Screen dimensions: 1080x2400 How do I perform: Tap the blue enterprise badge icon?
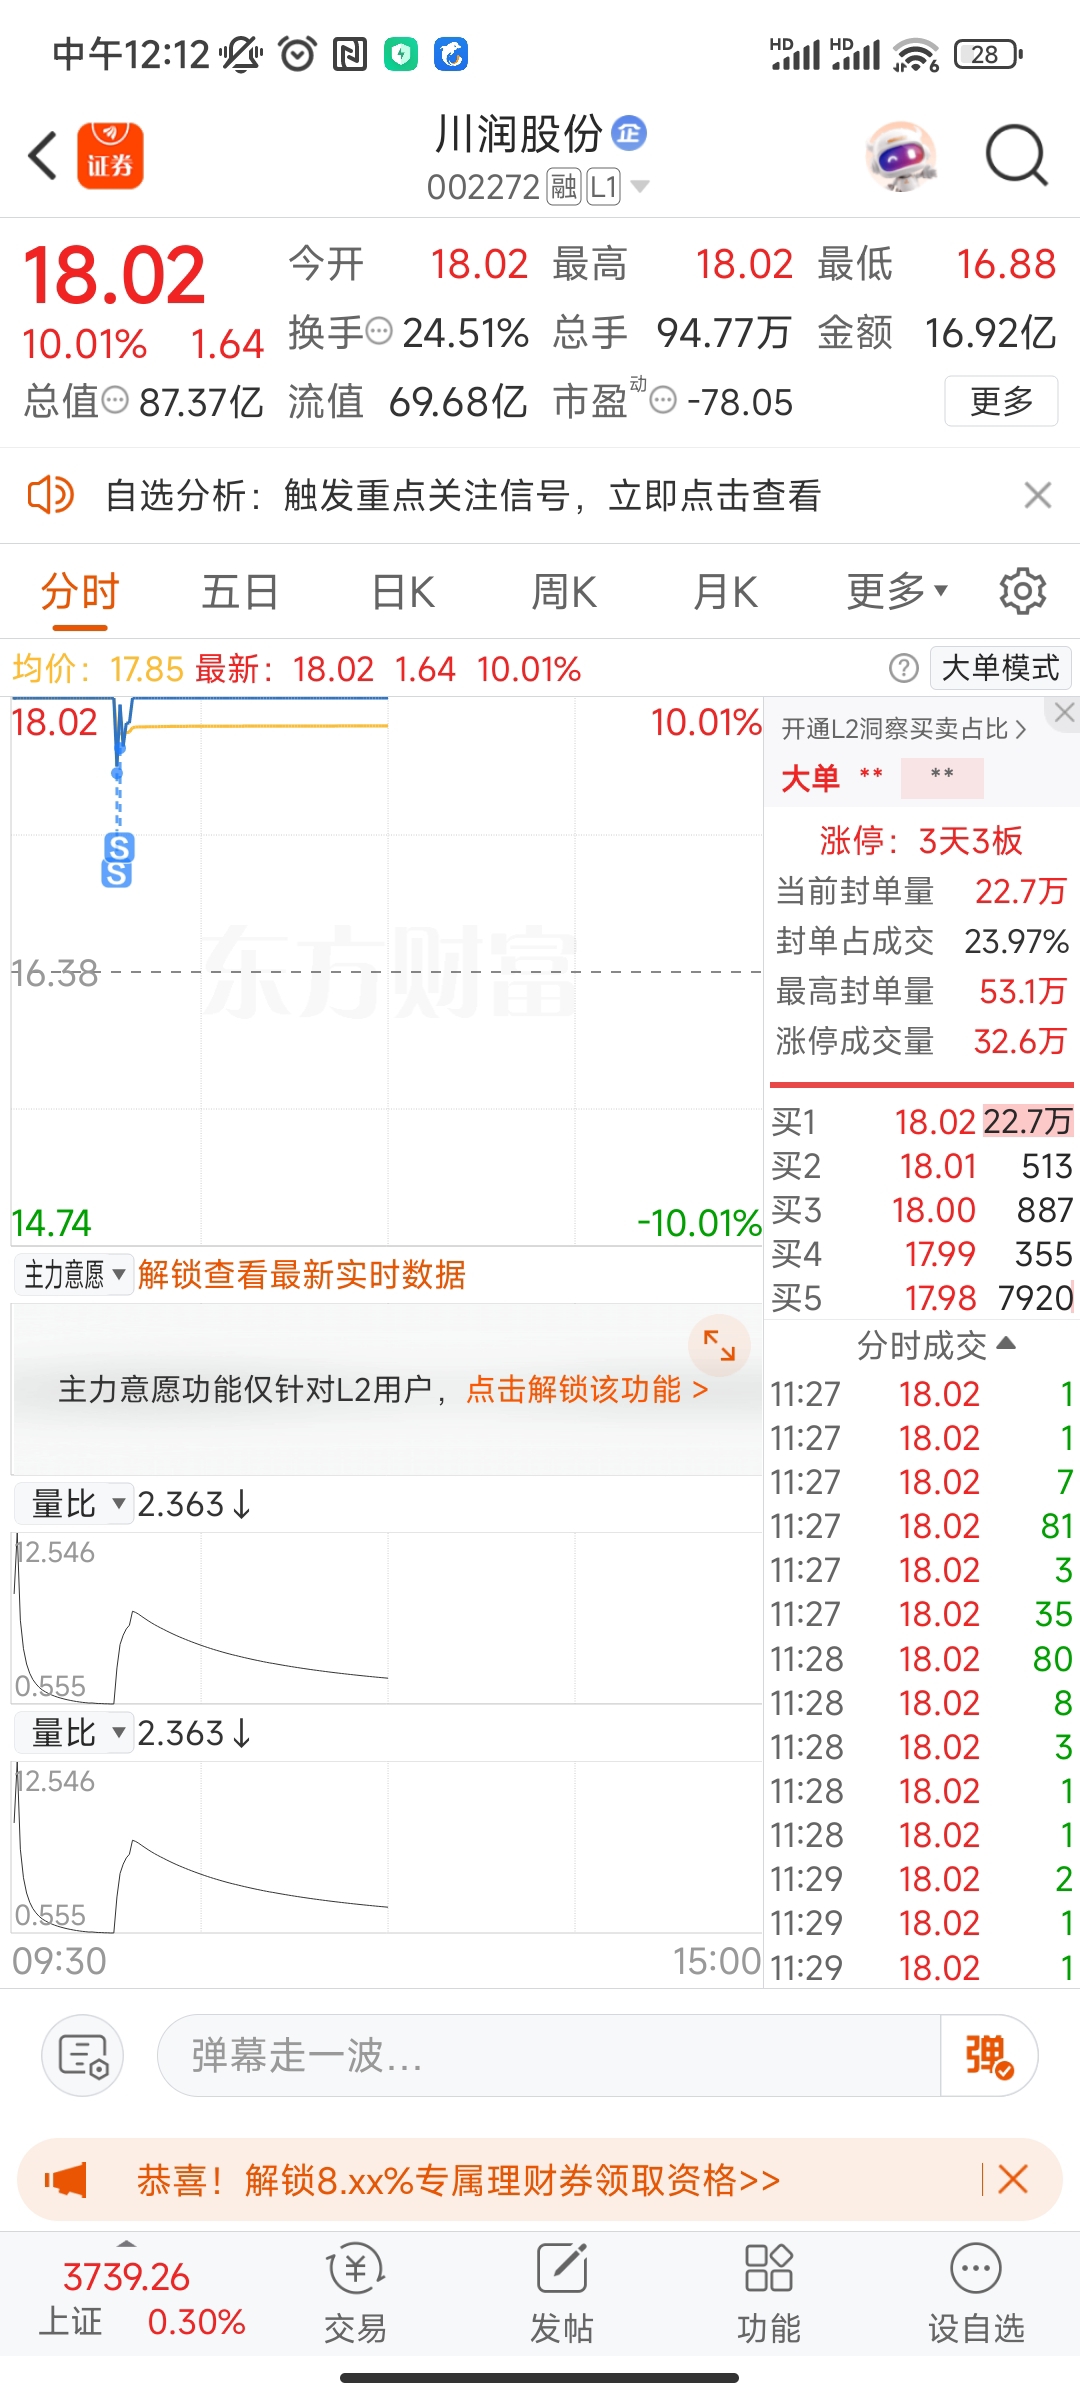point(630,133)
